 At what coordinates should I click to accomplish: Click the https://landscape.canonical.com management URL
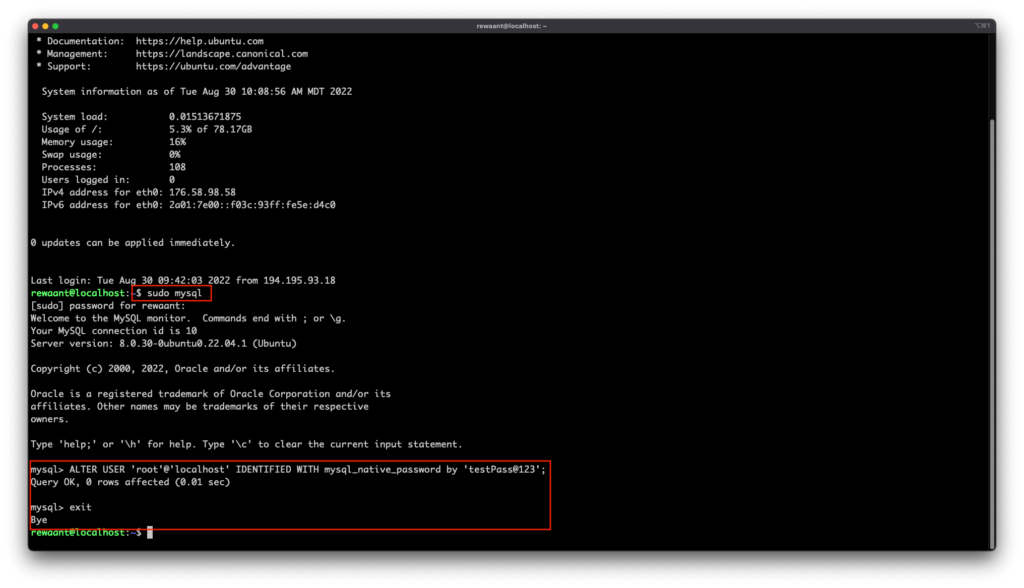point(221,54)
